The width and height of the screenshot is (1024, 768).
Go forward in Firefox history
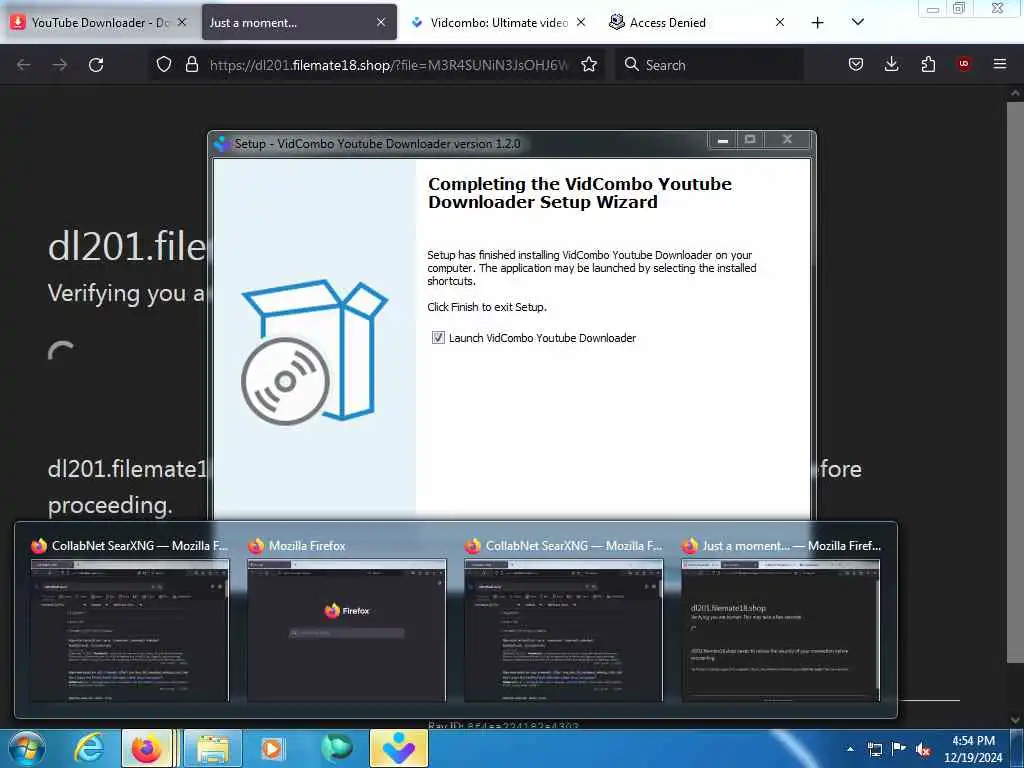click(59, 65)
